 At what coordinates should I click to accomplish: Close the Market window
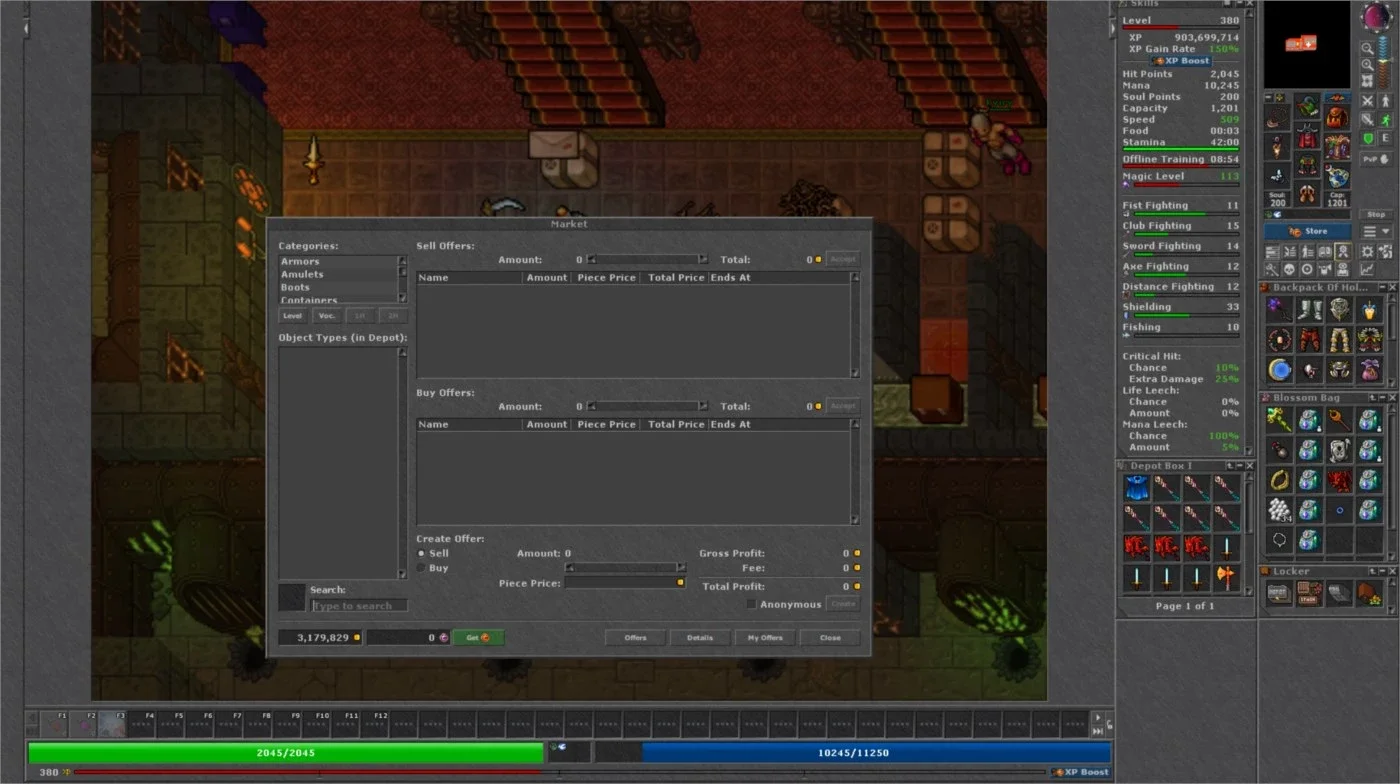[830, 637]
